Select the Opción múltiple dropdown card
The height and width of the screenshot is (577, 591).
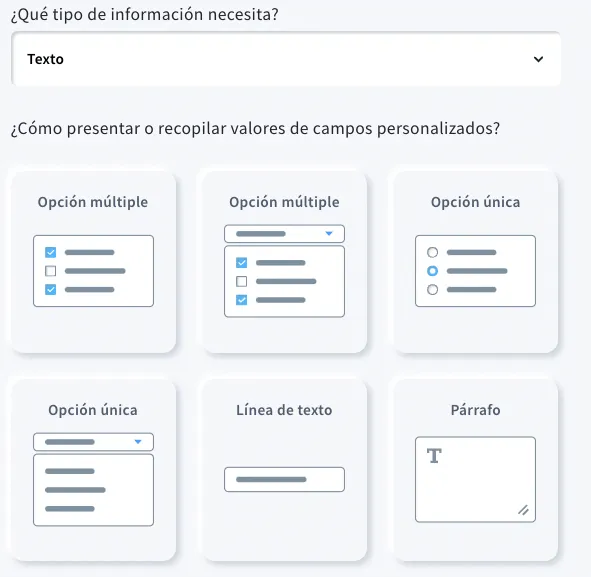284,262
